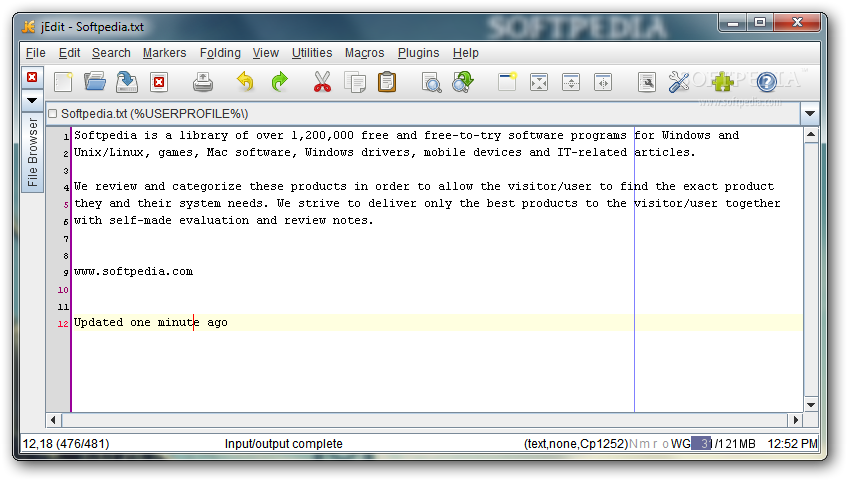Click memory usage indicator 121MB
The height and width of the screenshot is (481, 848).
(724, 444)
